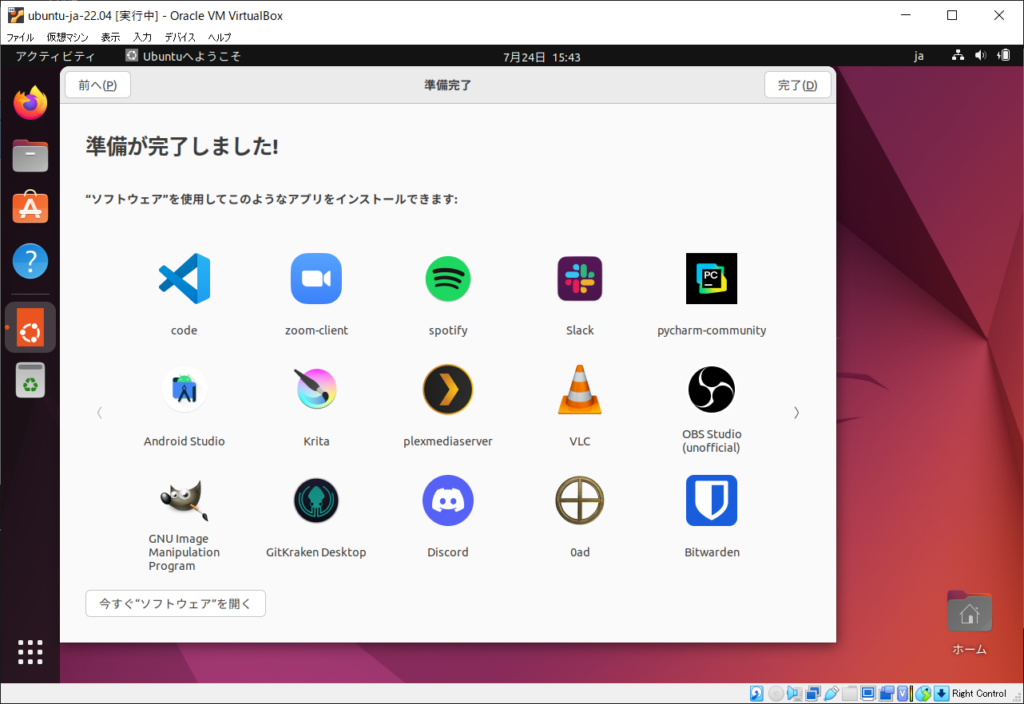Open the GNU Image Manipulation Program icon
This screenshot has width=1024, height=704.
pyautogui.click(x=184, y=500)
